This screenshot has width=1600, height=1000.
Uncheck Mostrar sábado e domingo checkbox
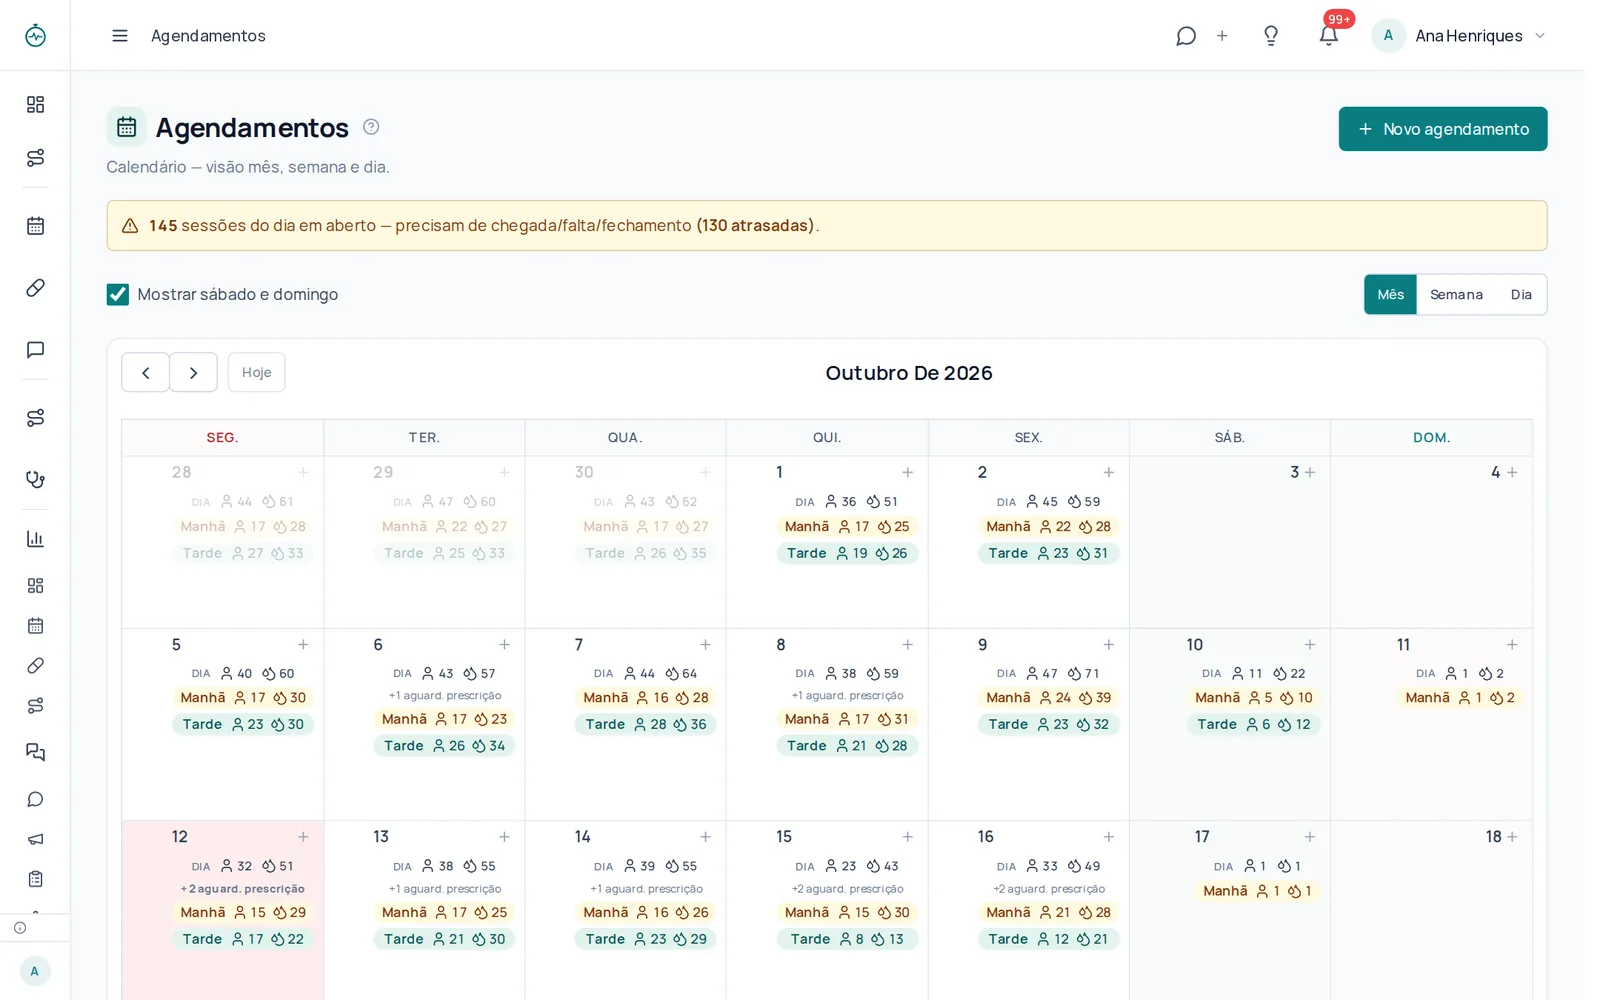[118, 294]
